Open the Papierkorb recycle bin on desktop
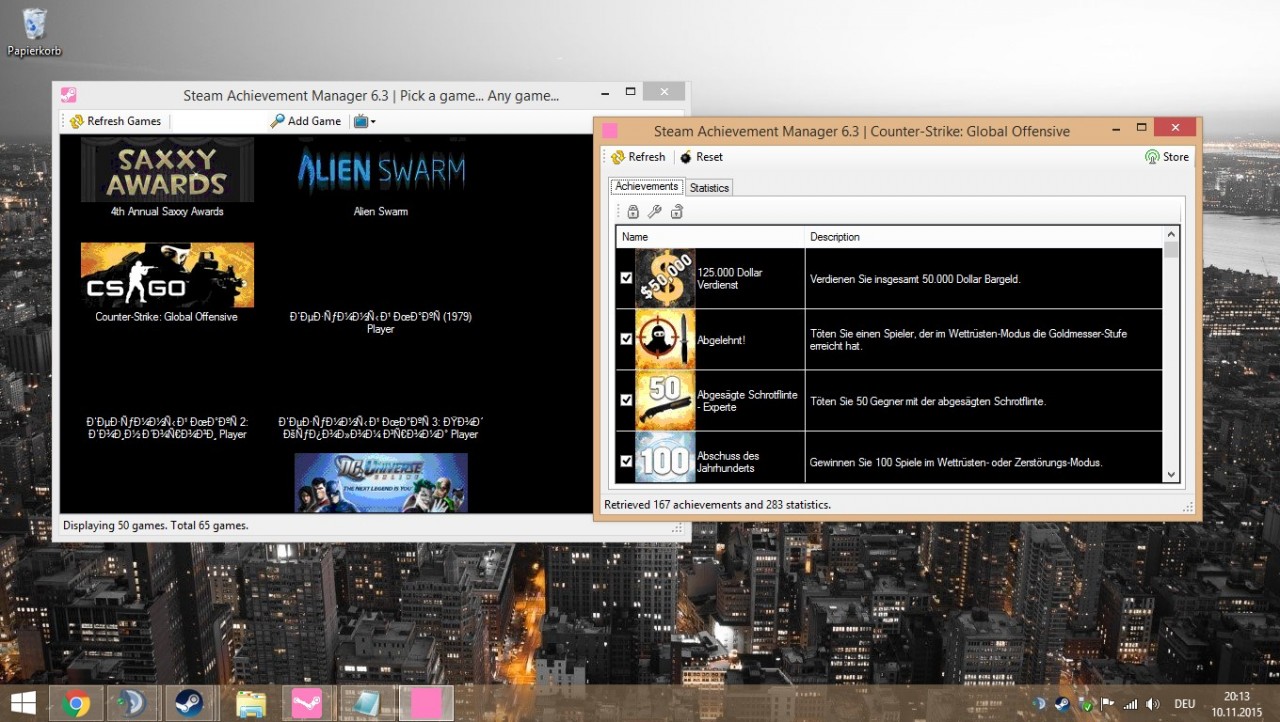The image size is (1280, 722). 35,31
